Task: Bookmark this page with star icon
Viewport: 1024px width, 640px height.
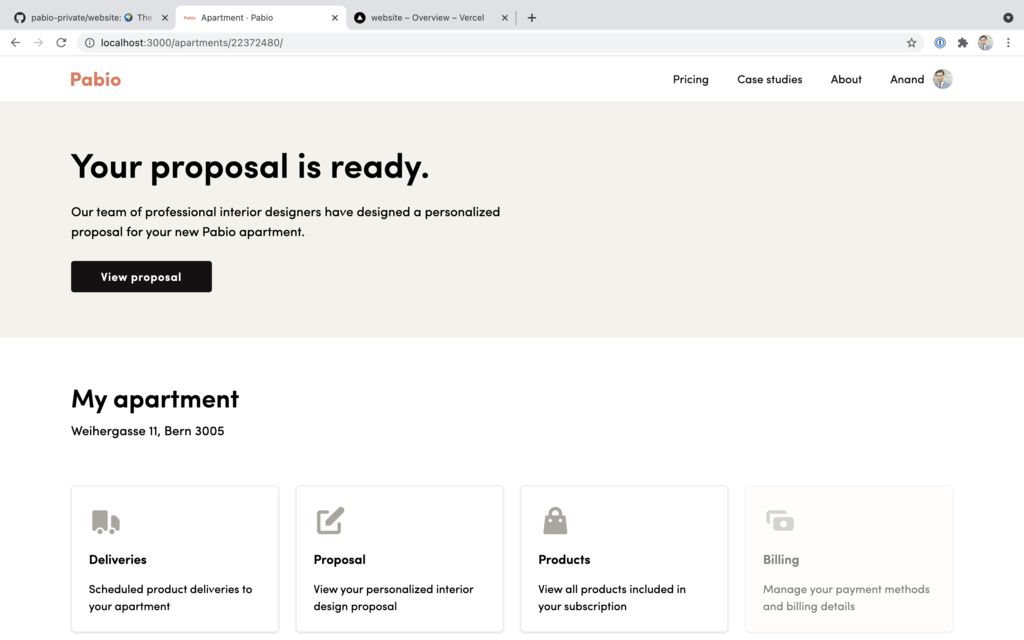Action: [911, 42]
